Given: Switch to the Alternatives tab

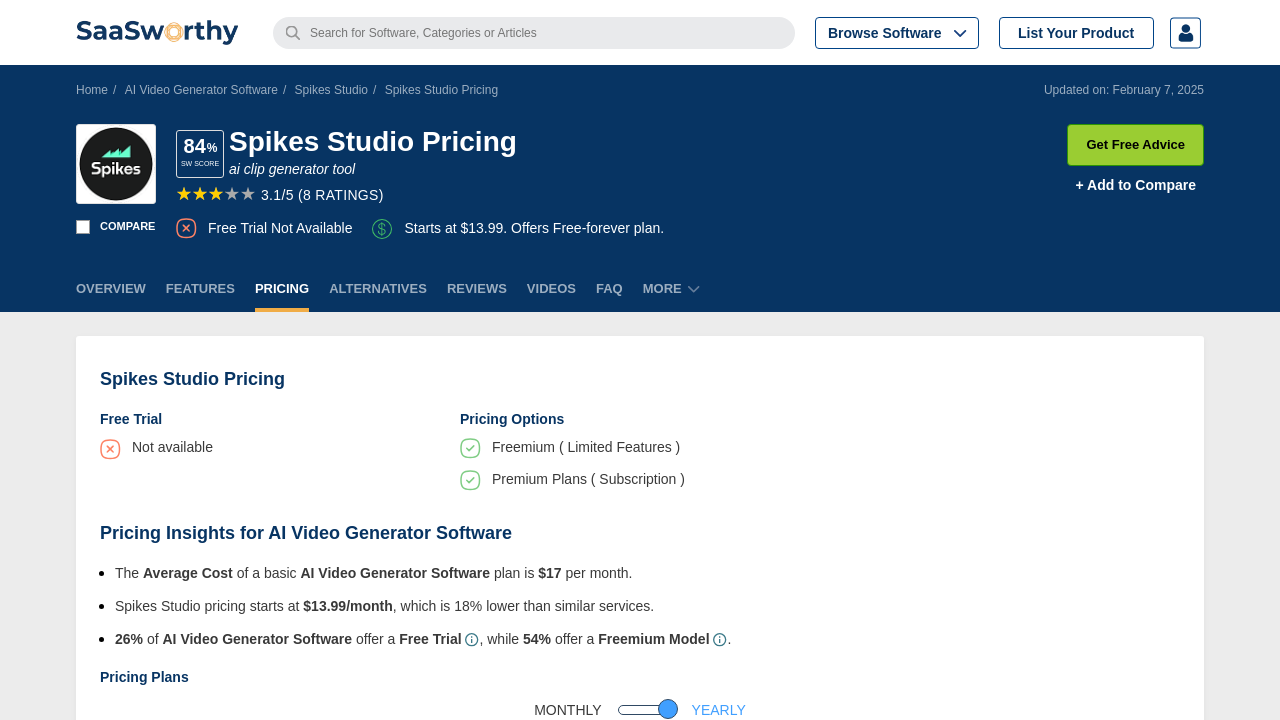Looking at the screenshot, I should (x=378, y=289).
